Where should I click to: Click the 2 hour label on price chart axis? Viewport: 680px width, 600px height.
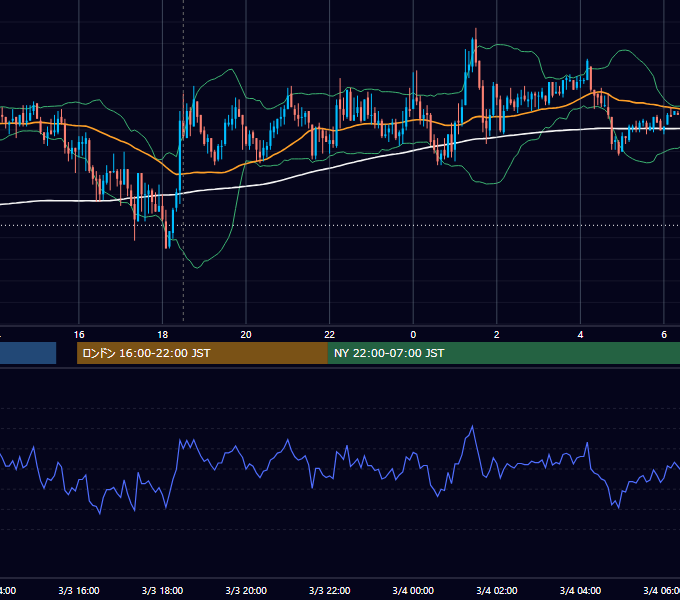(x=497, y=334)
